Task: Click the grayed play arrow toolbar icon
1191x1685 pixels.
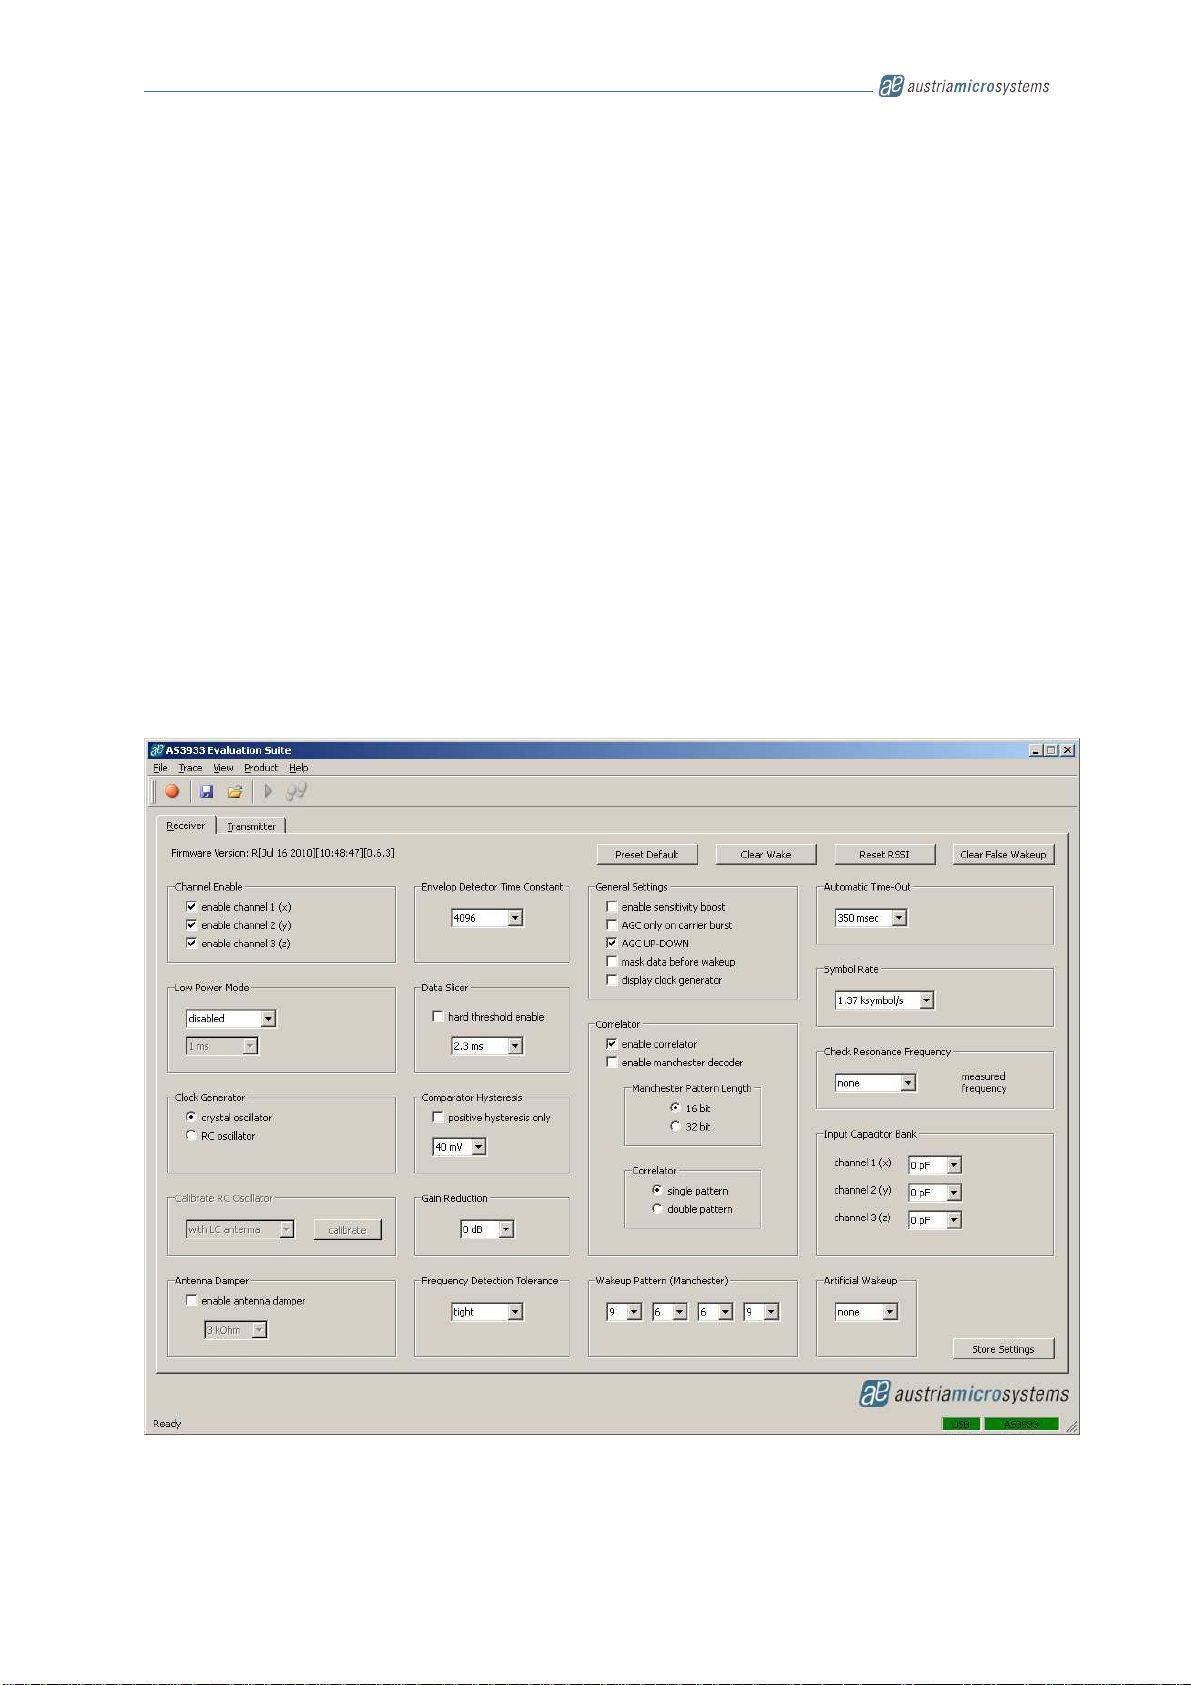Action: [x=268, y=791]
